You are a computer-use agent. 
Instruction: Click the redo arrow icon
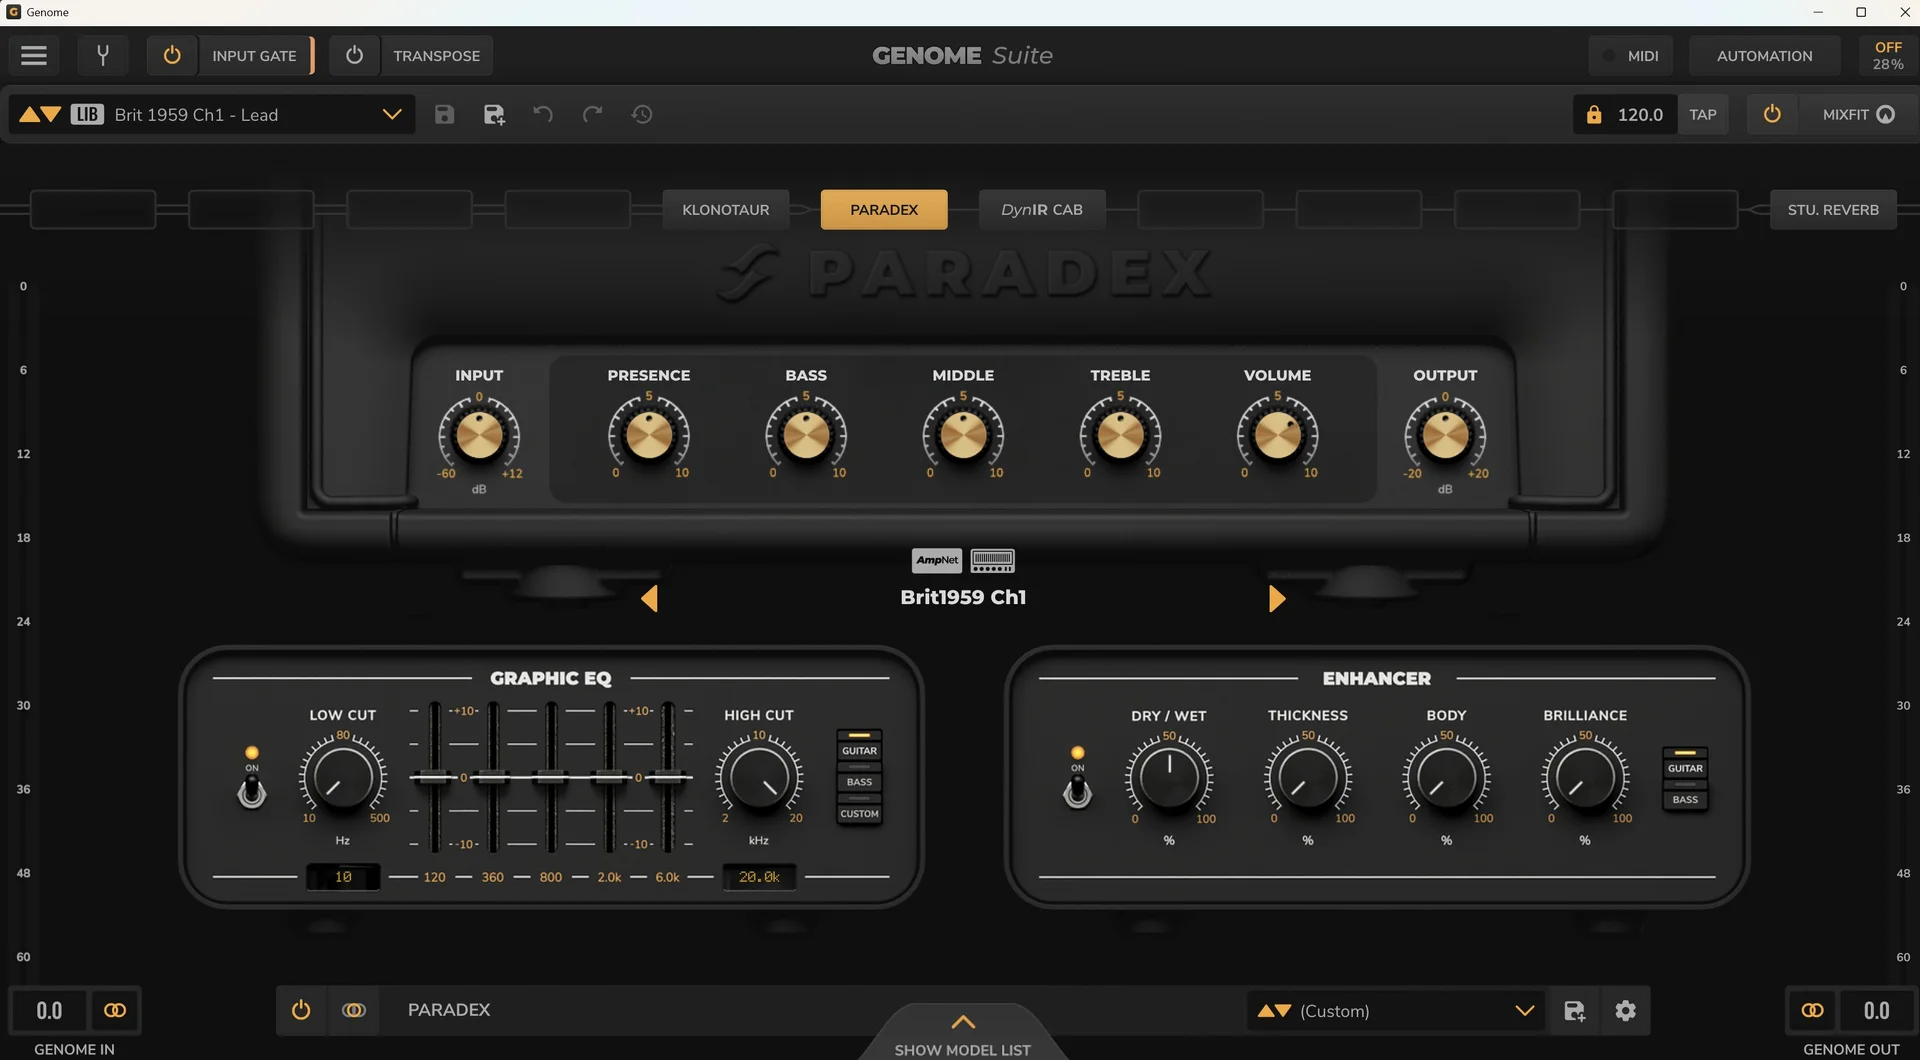tap(593, 115)
